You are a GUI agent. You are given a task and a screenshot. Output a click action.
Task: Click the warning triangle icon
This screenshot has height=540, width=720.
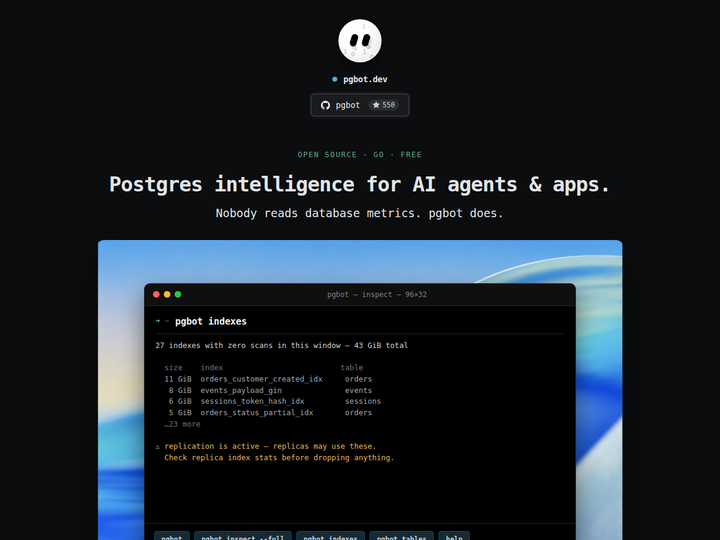click(158, 447)
